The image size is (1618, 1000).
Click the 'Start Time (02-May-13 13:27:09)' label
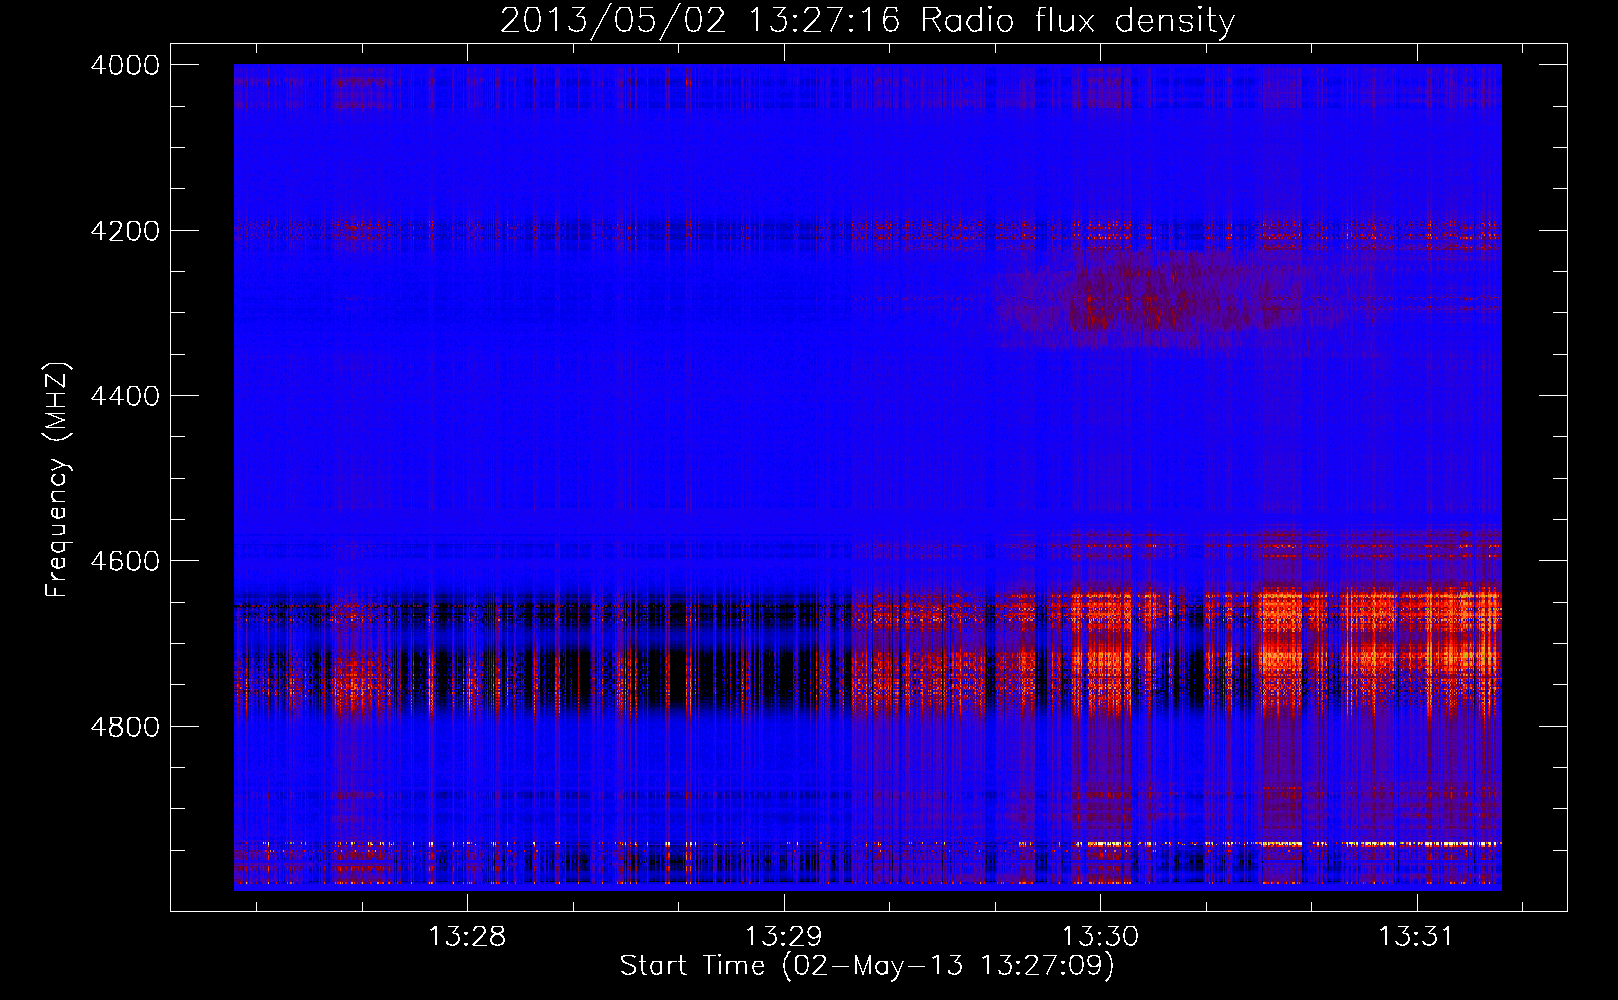[x=867, y=966]
